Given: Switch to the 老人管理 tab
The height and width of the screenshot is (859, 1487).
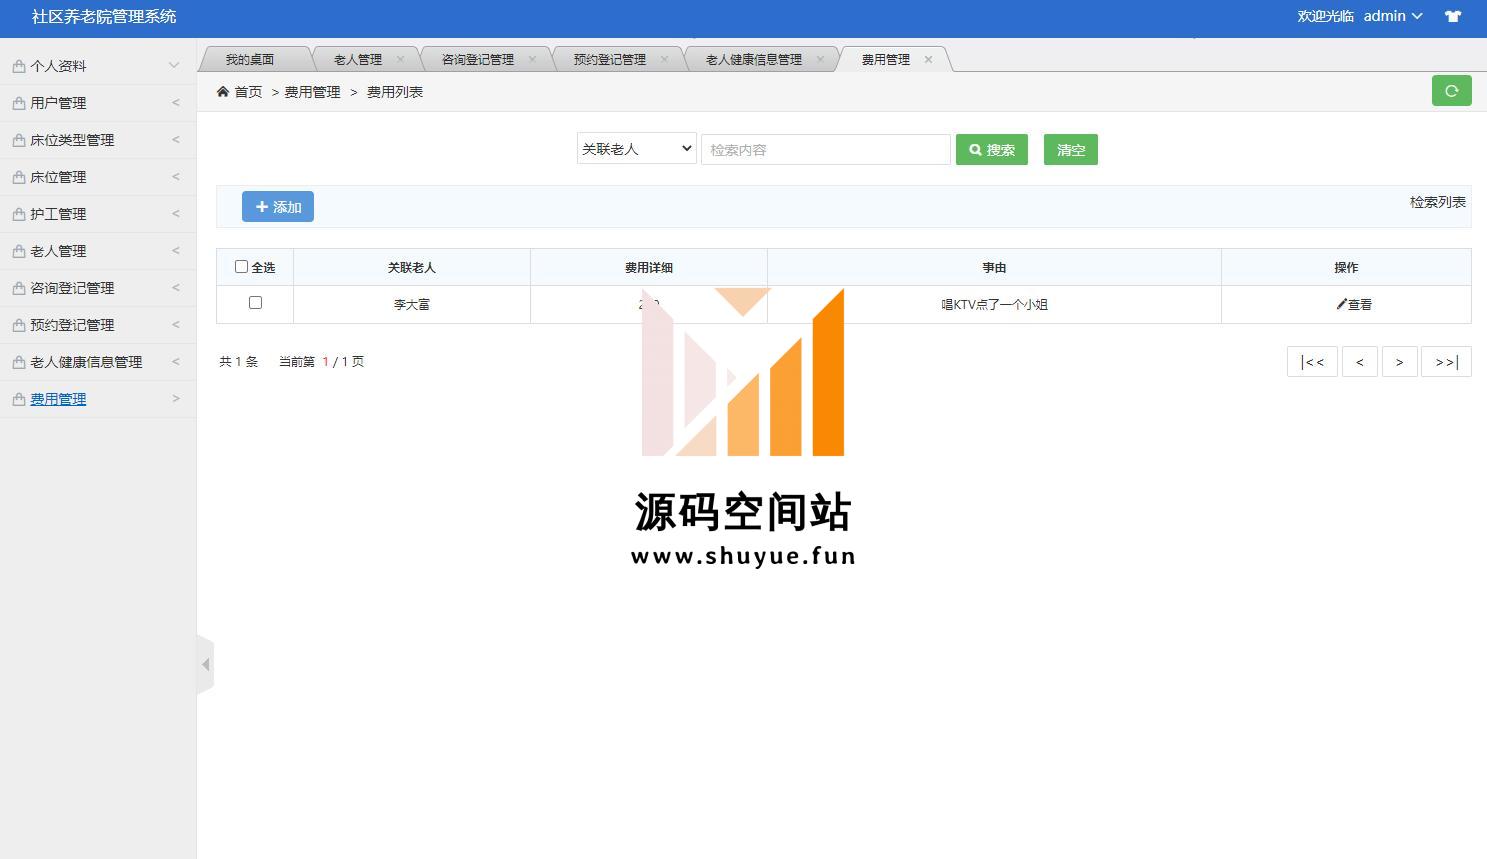Looking at the screenshot, I should tap(358, 59).
